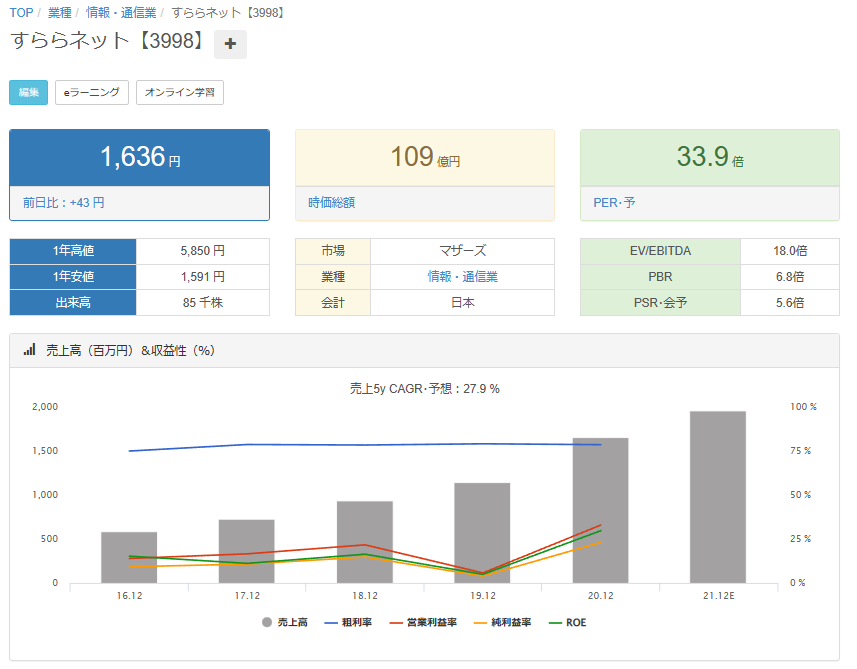Click the 日本 accounting value
This screenshot has height=669, width=857.
[x=462, y=302]
